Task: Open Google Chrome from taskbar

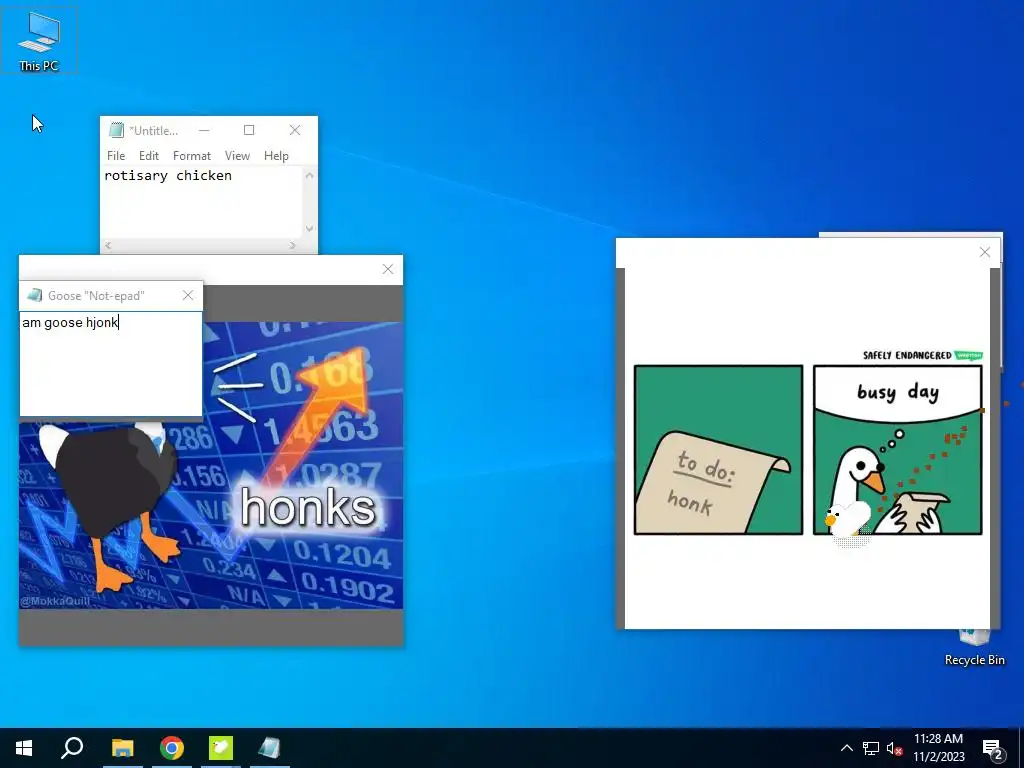Action: (x=172, y=748)
